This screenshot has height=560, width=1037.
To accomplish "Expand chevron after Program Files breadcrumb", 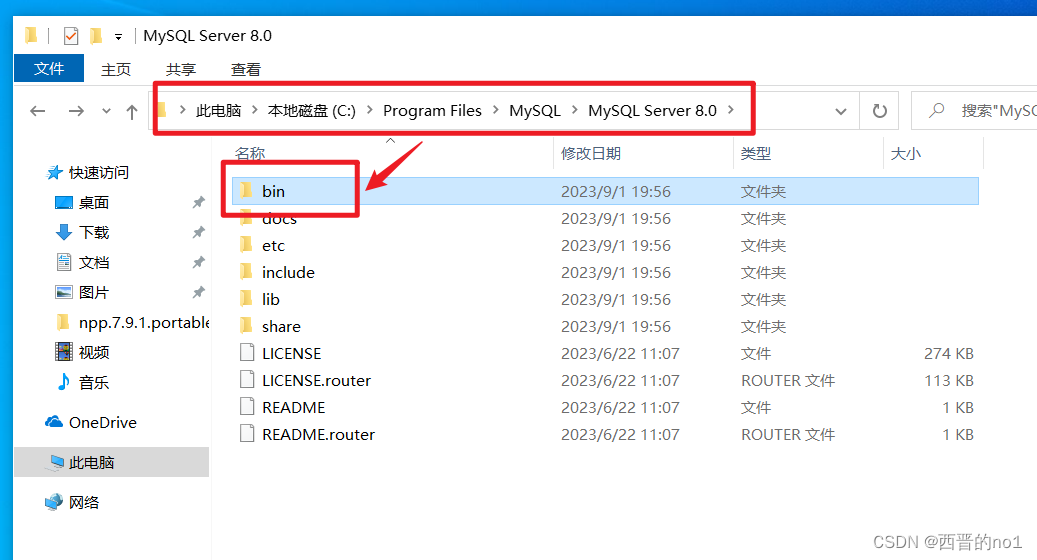I will [x=495, y=110].
